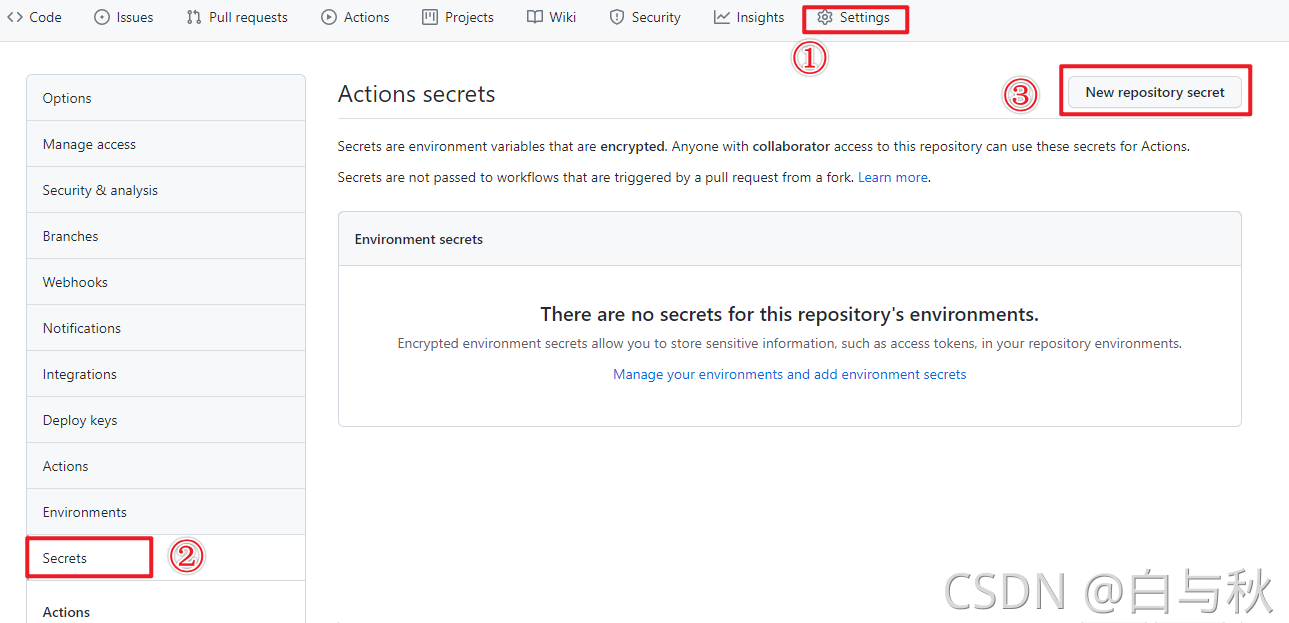
Task: Open Deploy keys settings
Action: [80, 420]
